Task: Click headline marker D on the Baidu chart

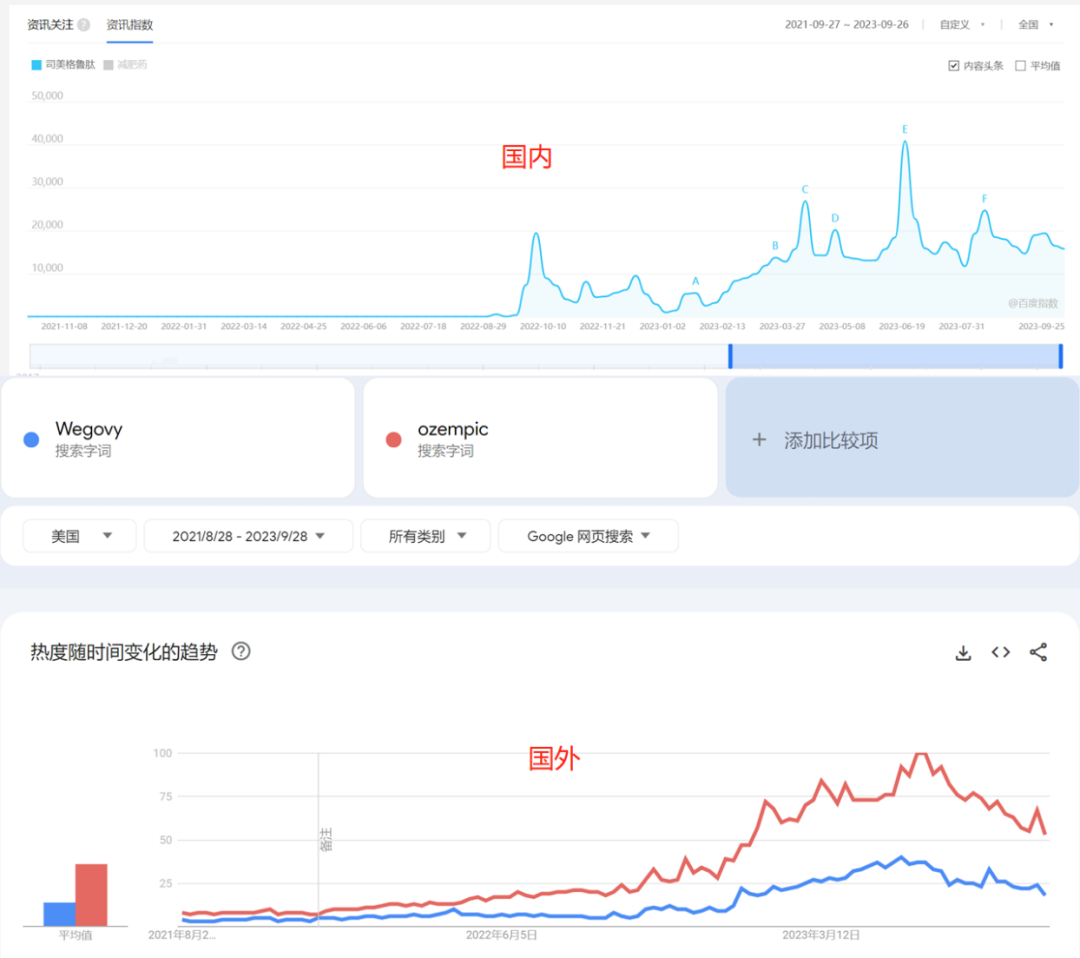Action: 835,218
